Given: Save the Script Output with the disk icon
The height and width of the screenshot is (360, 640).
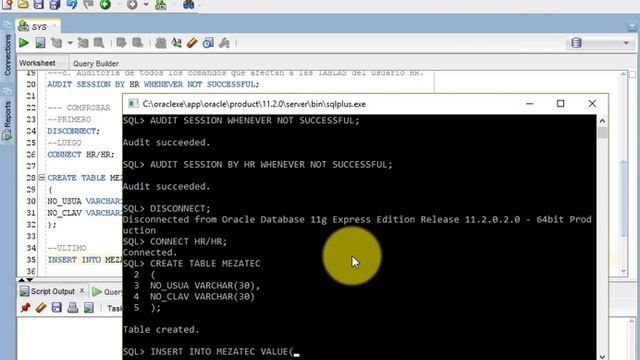Looking at the screenshot, I should click(x=57, y=307).
